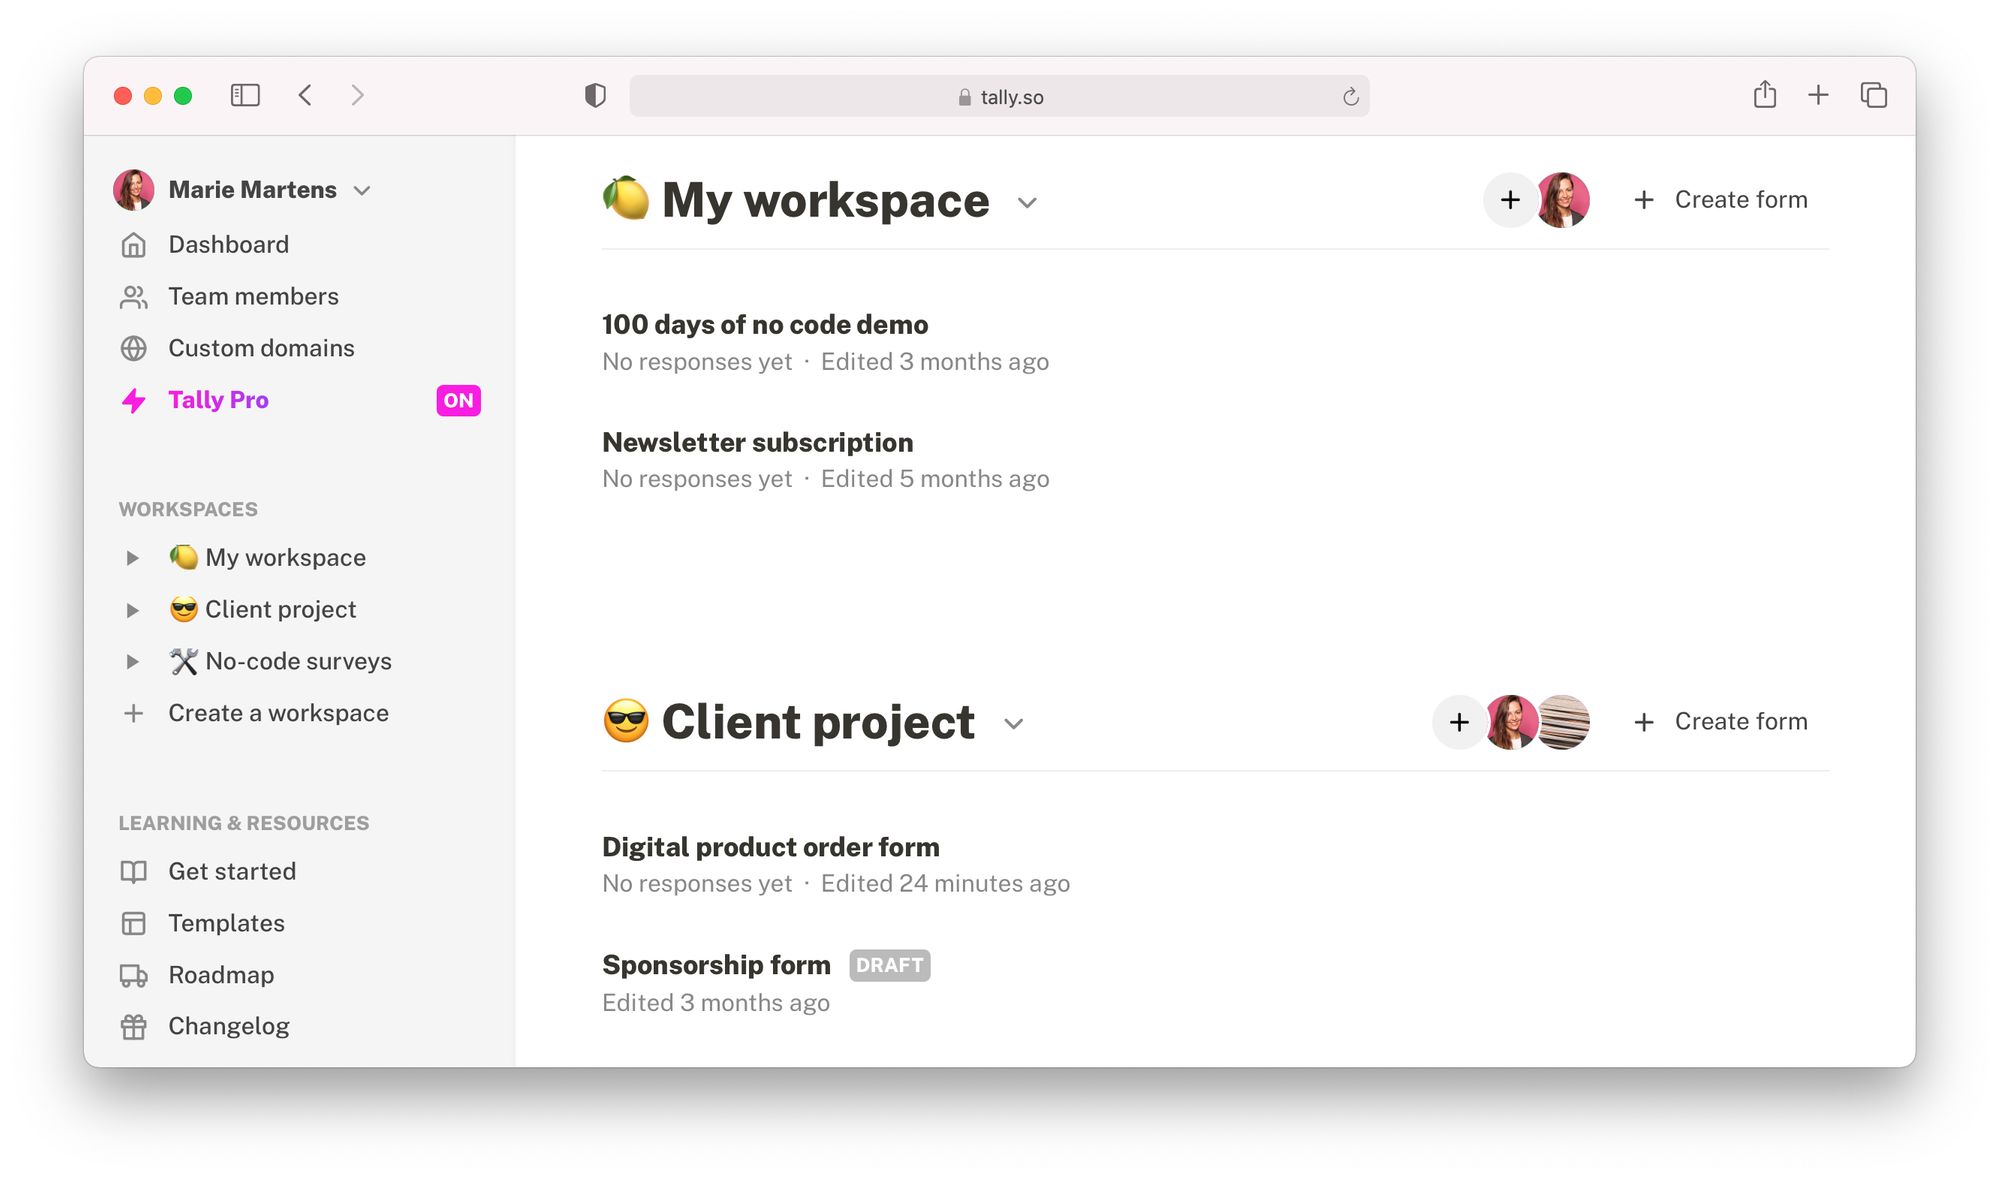
Task: Open Templates
Action: click(x=226, y=923)
